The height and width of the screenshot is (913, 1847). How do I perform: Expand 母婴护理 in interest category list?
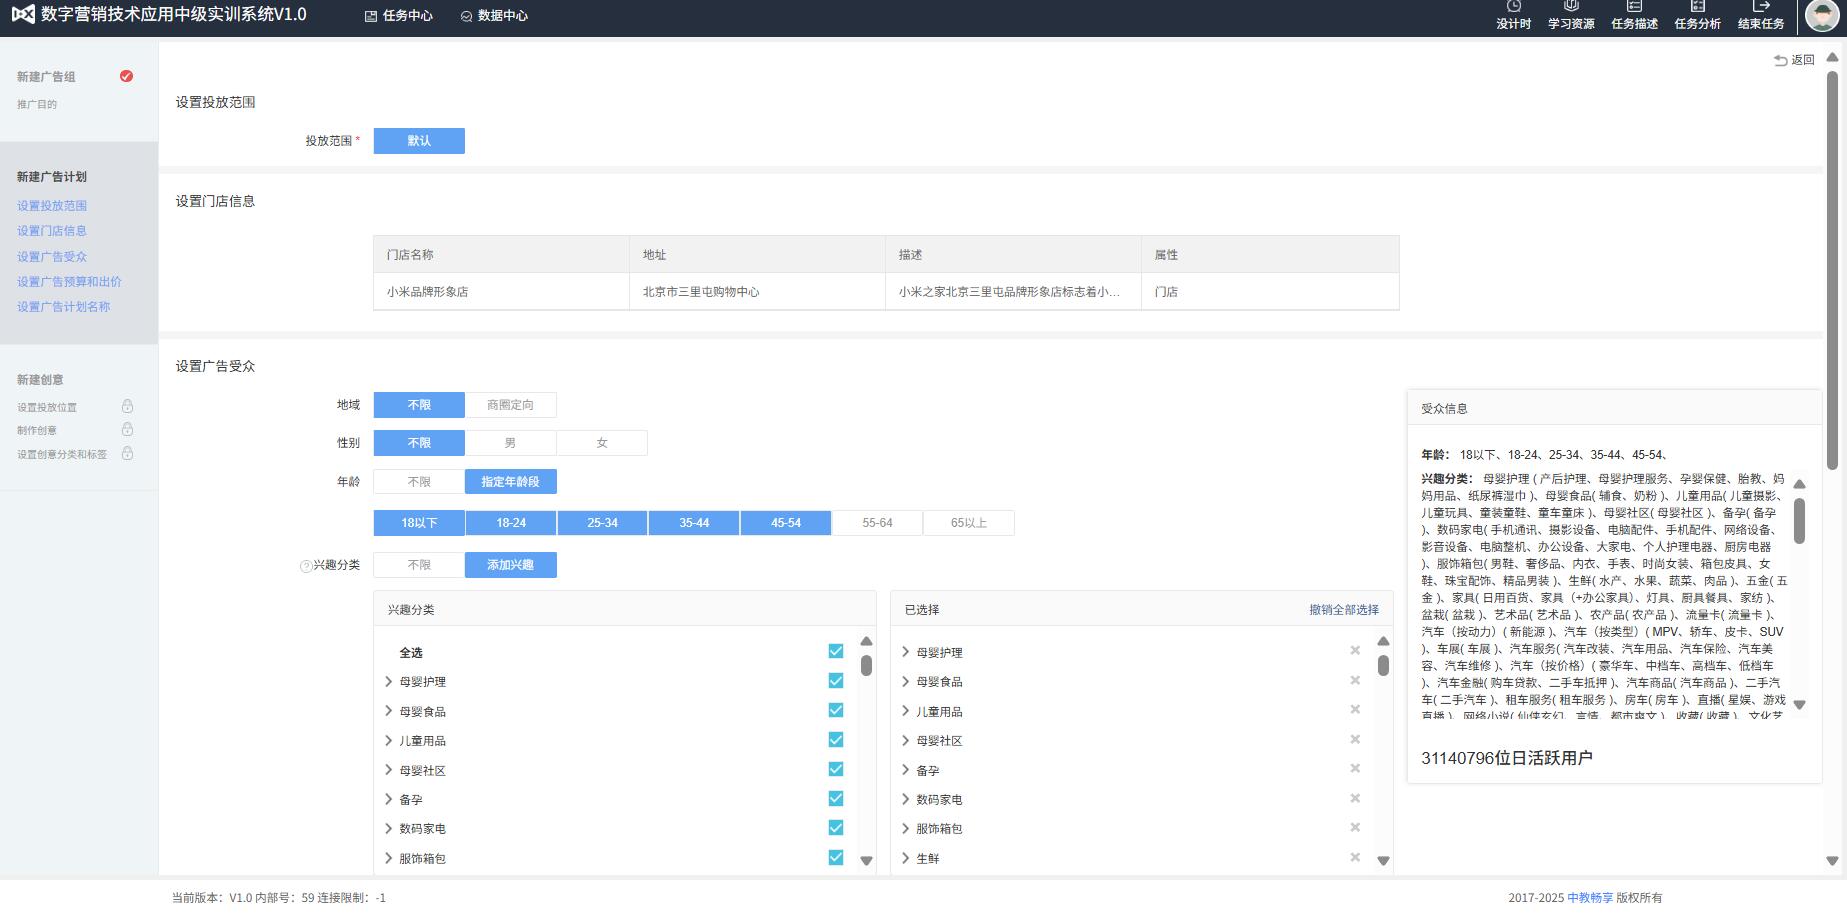389,681
